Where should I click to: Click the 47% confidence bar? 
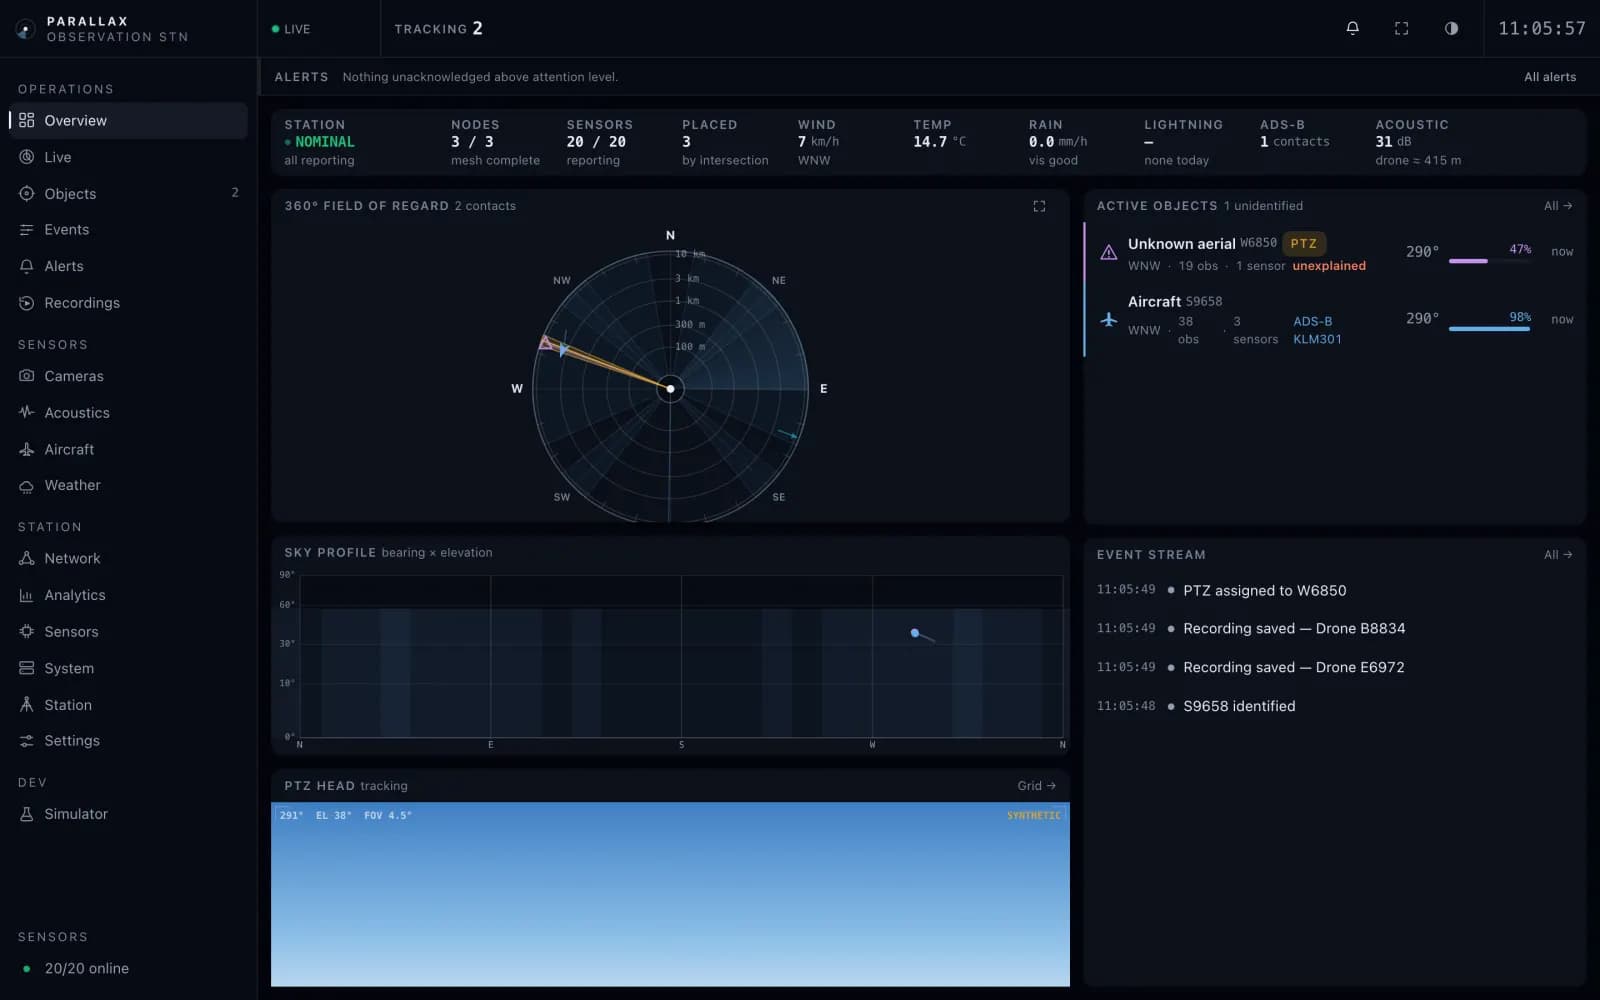1489,261
